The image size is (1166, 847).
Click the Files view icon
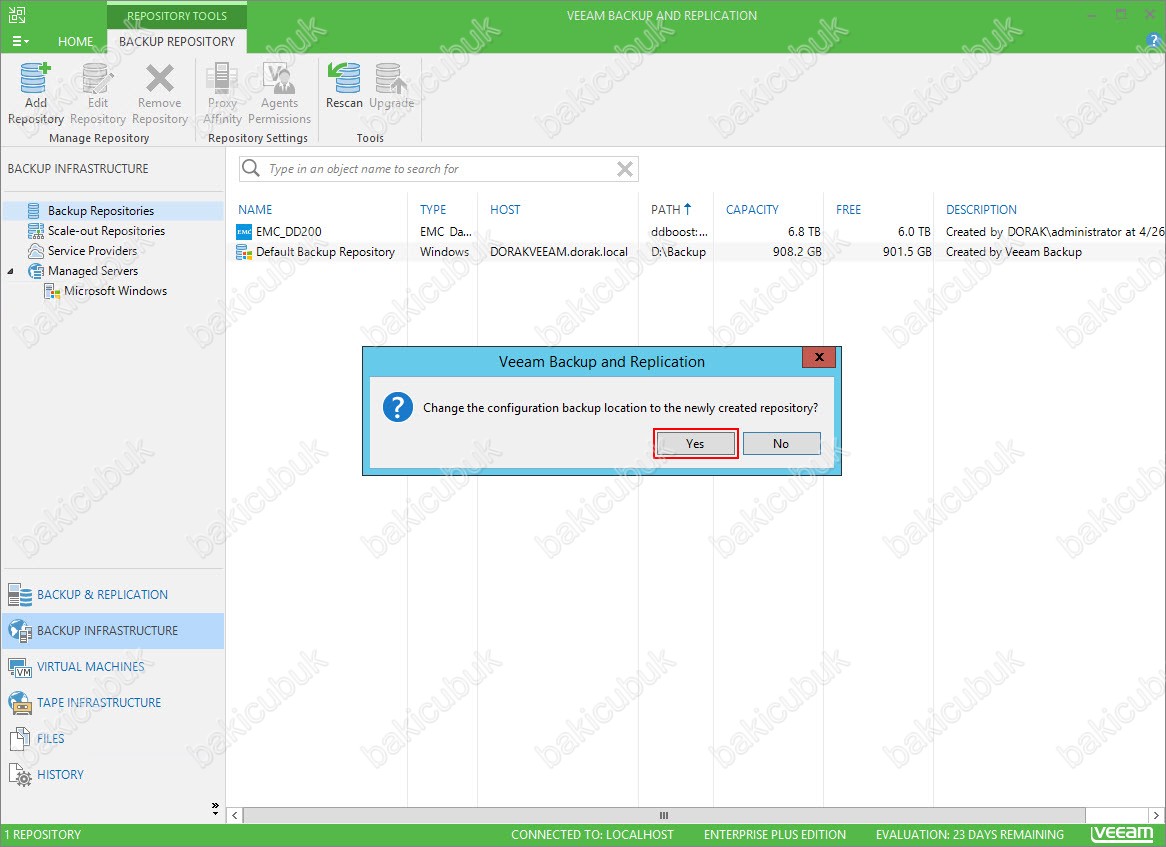(19, 738)
